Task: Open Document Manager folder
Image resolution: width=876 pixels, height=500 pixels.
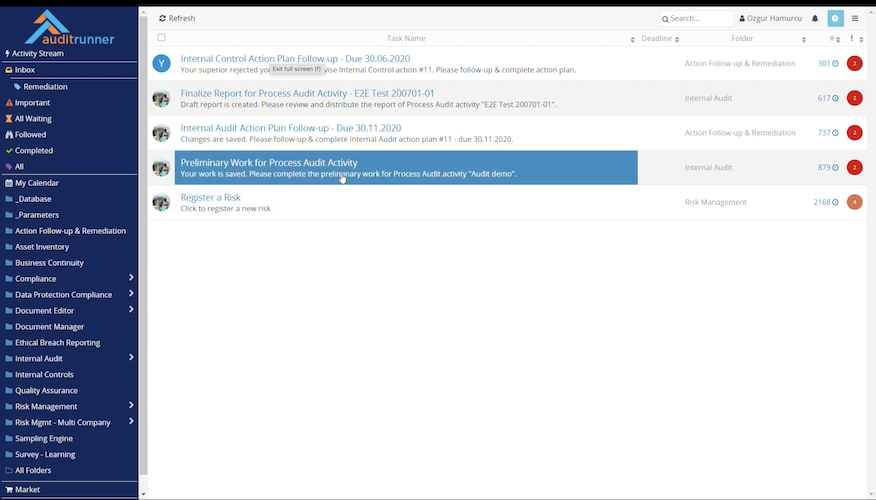Action: pos(45,327)
